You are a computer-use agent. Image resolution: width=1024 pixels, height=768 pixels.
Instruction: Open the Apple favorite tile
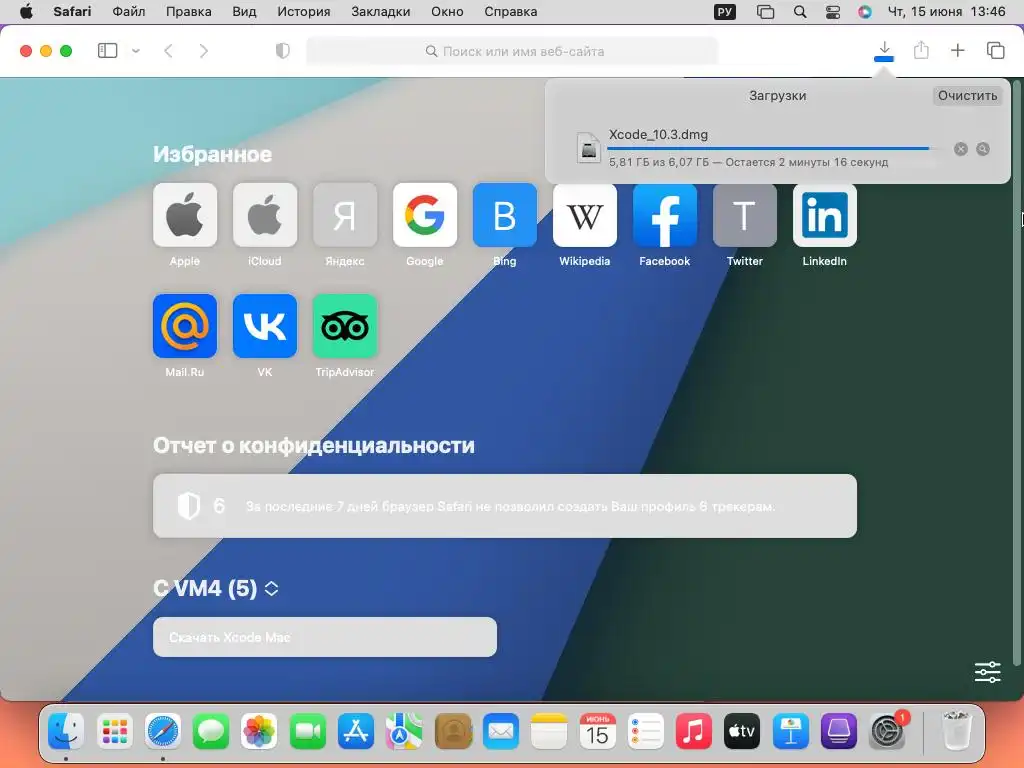click(185, 215)
